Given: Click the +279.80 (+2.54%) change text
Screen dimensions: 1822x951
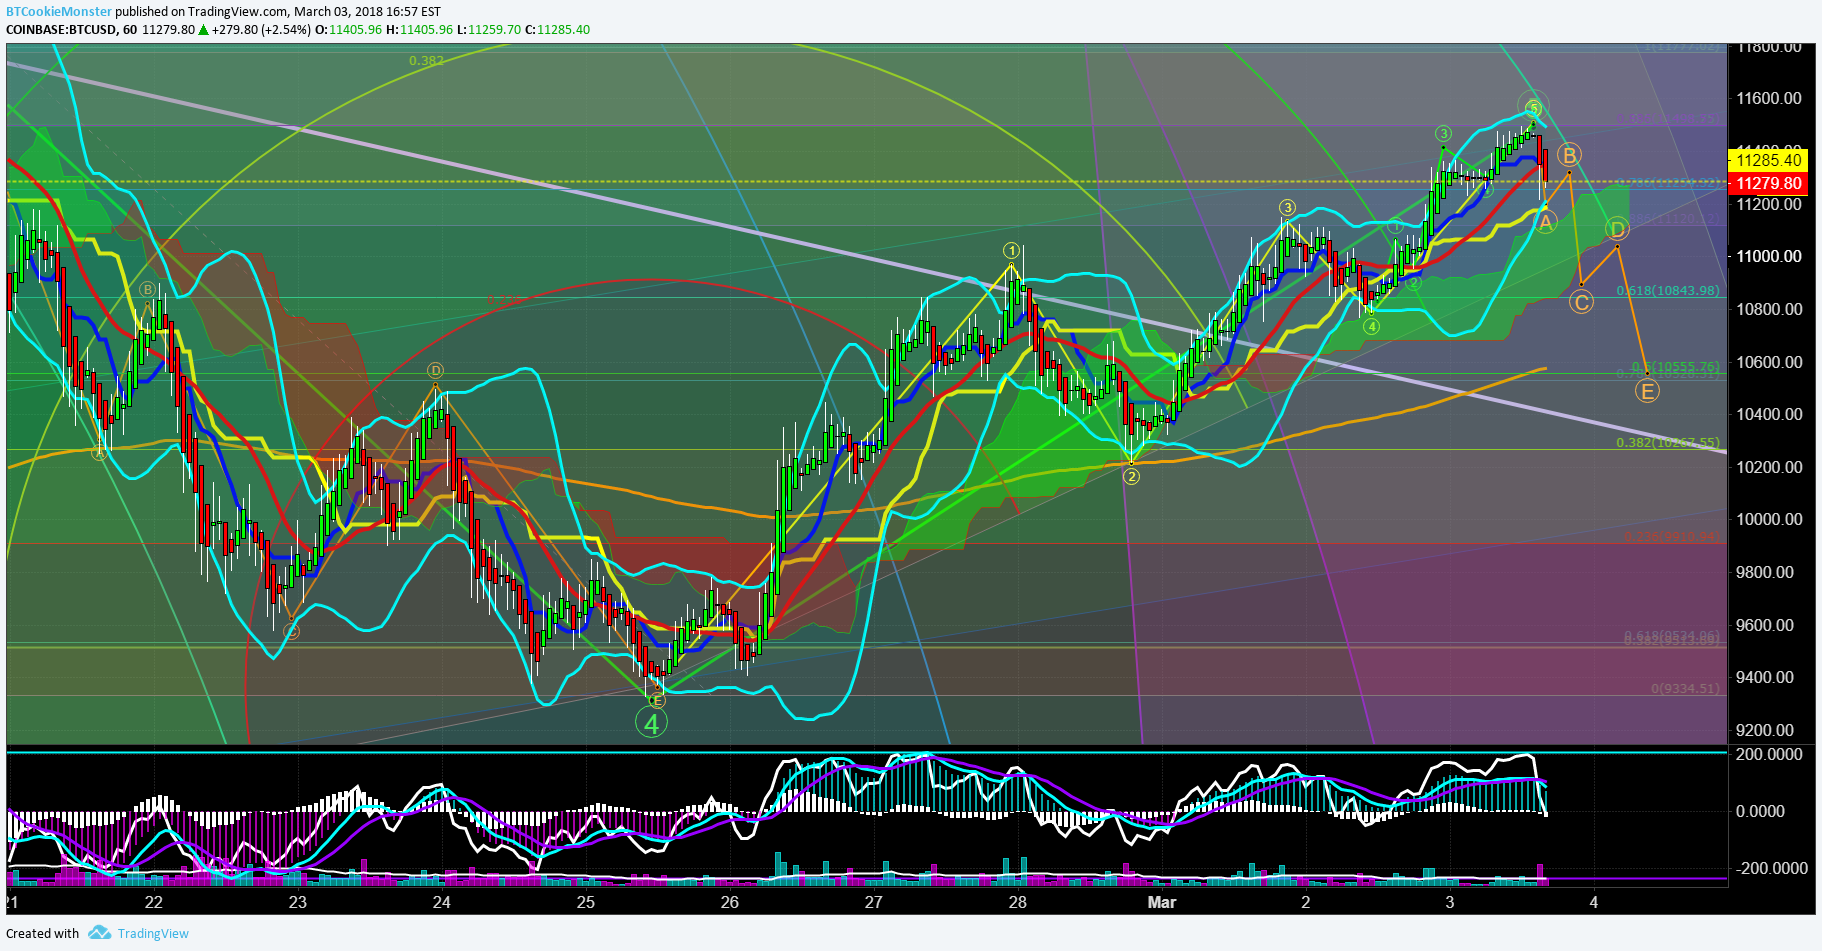Looking at the screenshot, I should 261,30.
